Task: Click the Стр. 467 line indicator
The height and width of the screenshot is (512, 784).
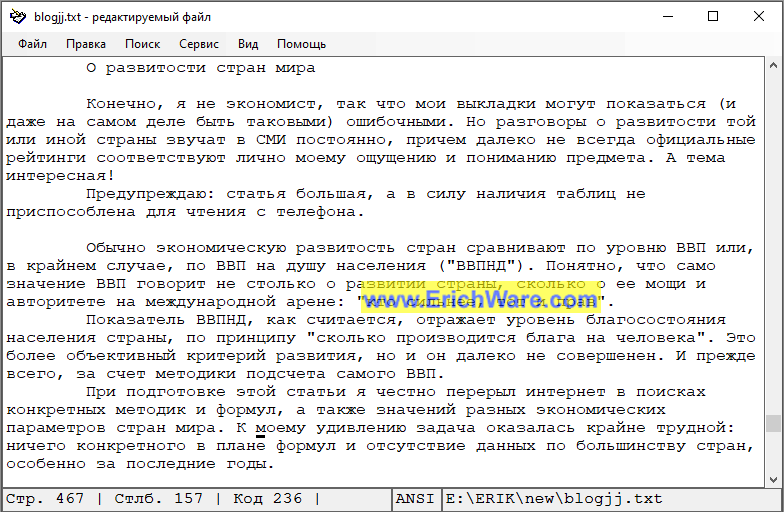Action: (x=46, y=499)
